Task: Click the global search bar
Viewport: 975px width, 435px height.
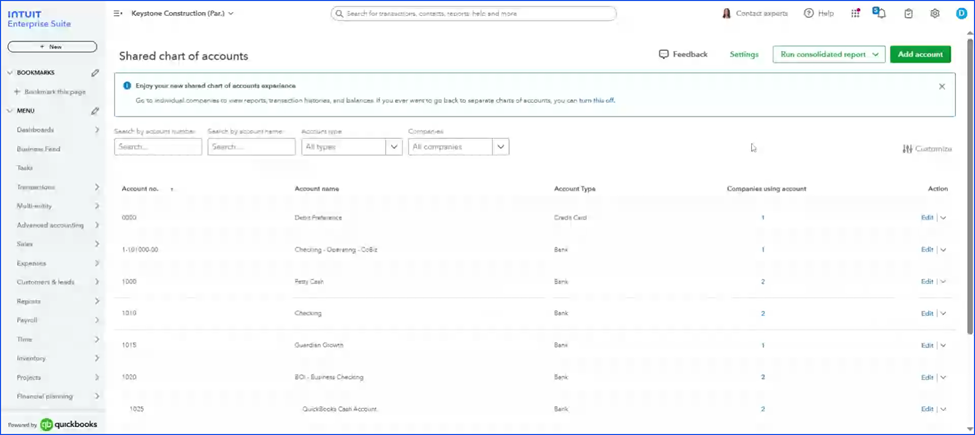Action: [x=474, y=13]
